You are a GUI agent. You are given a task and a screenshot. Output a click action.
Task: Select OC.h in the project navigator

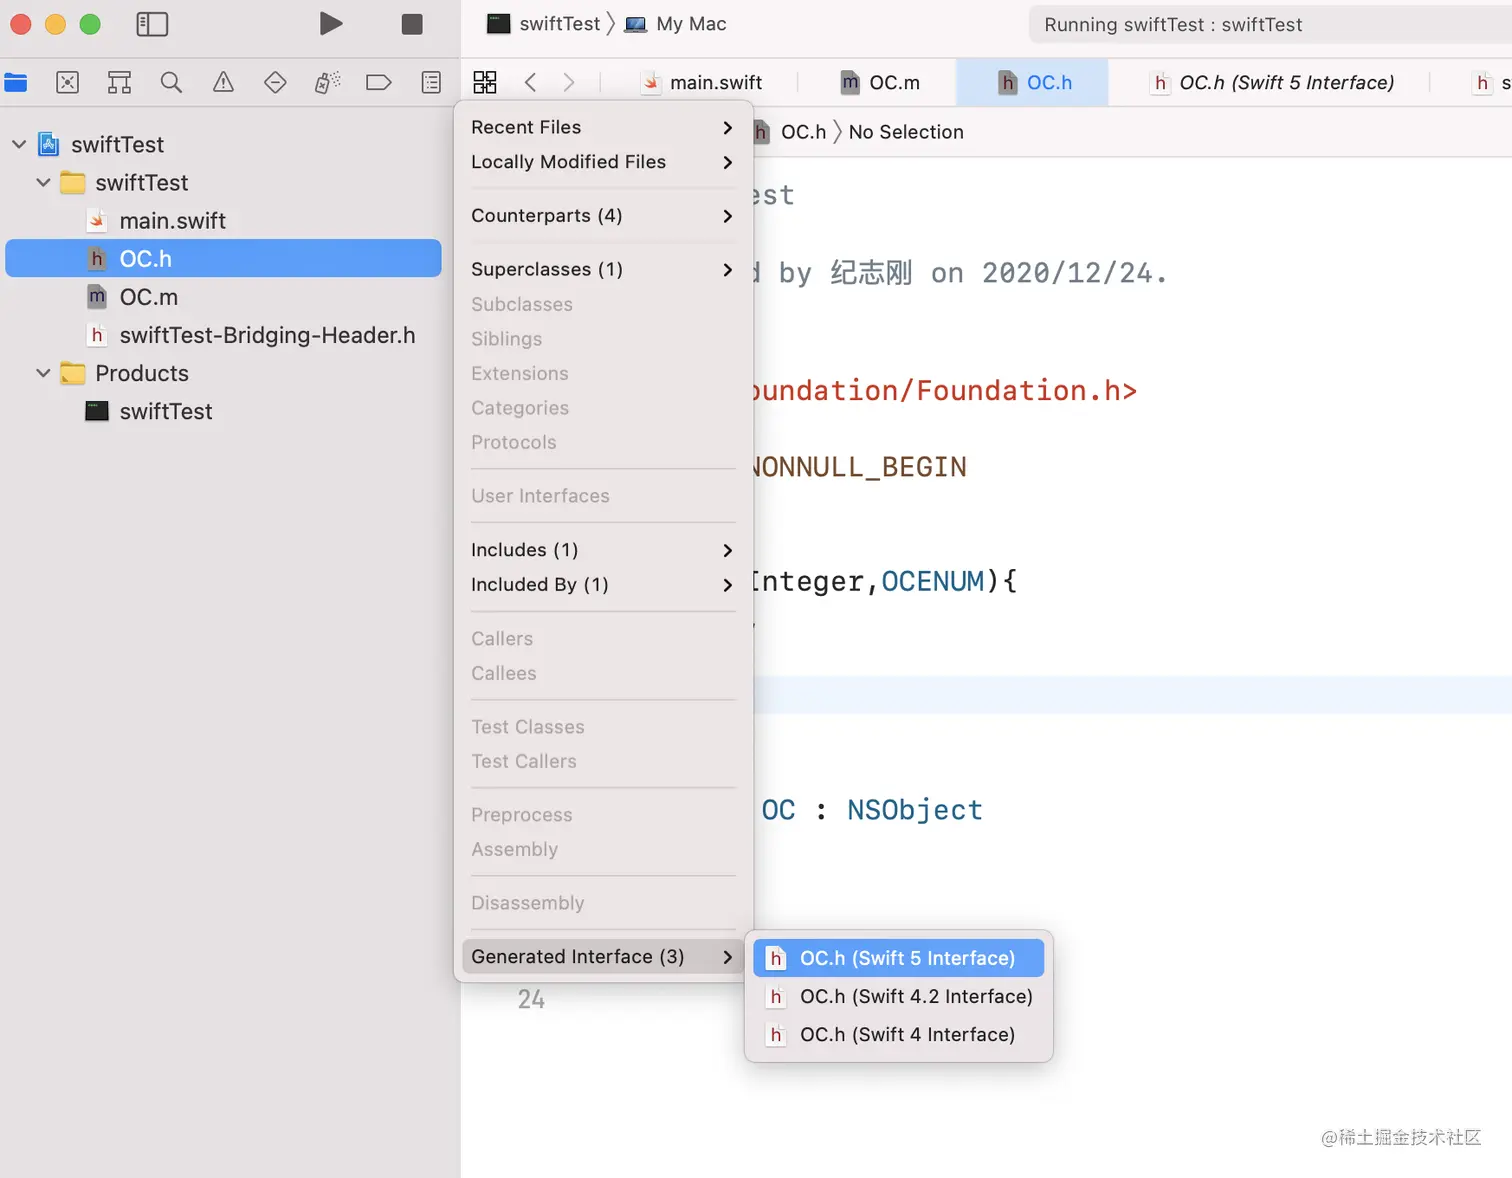pos(223,258)
